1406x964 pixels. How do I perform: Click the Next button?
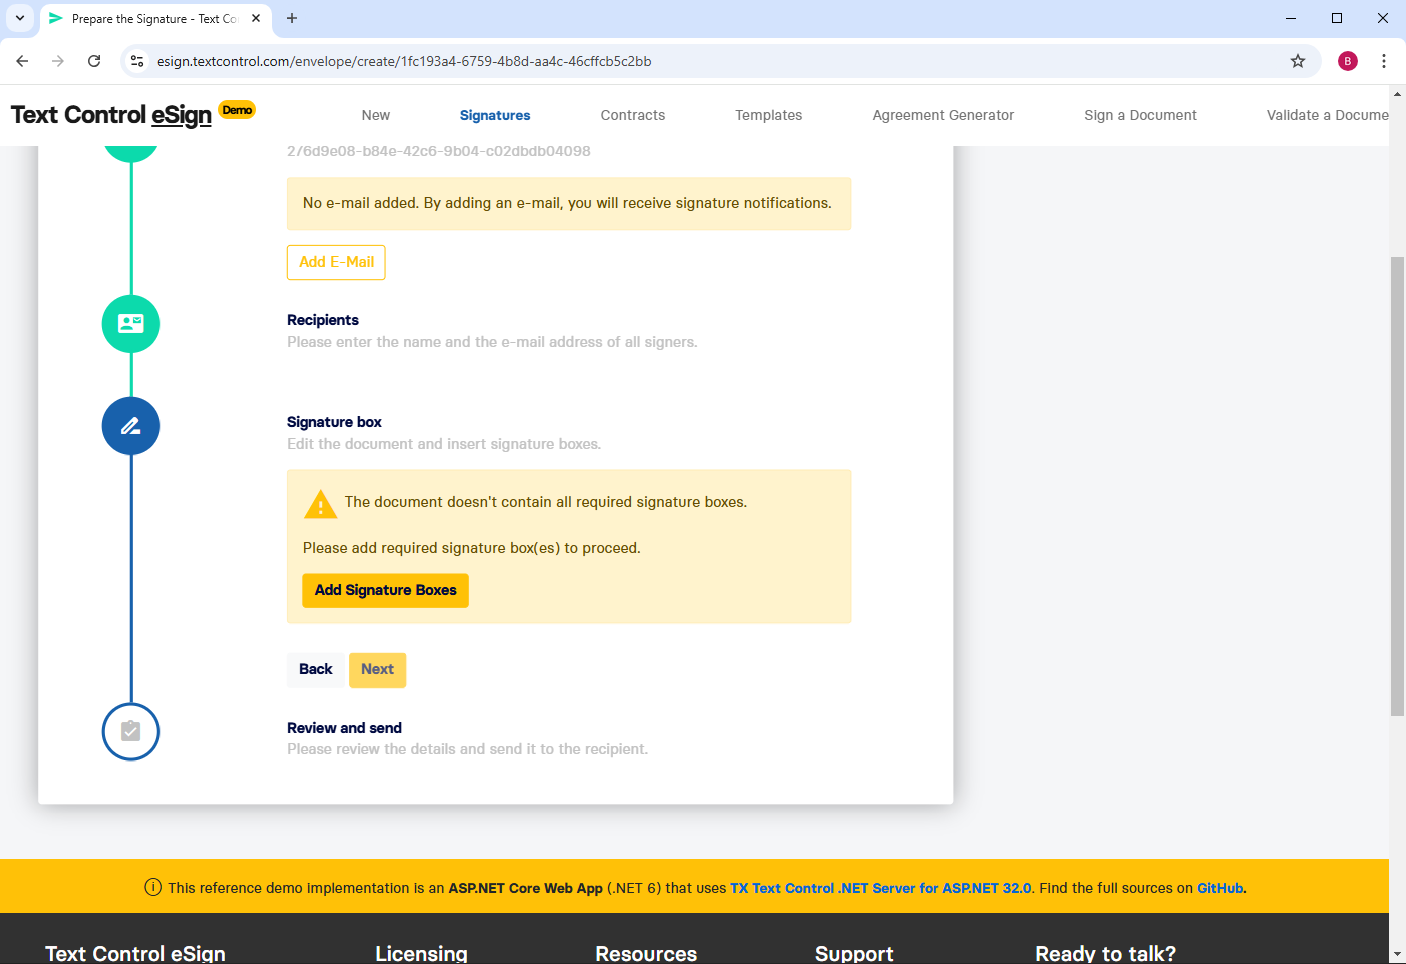378,669
